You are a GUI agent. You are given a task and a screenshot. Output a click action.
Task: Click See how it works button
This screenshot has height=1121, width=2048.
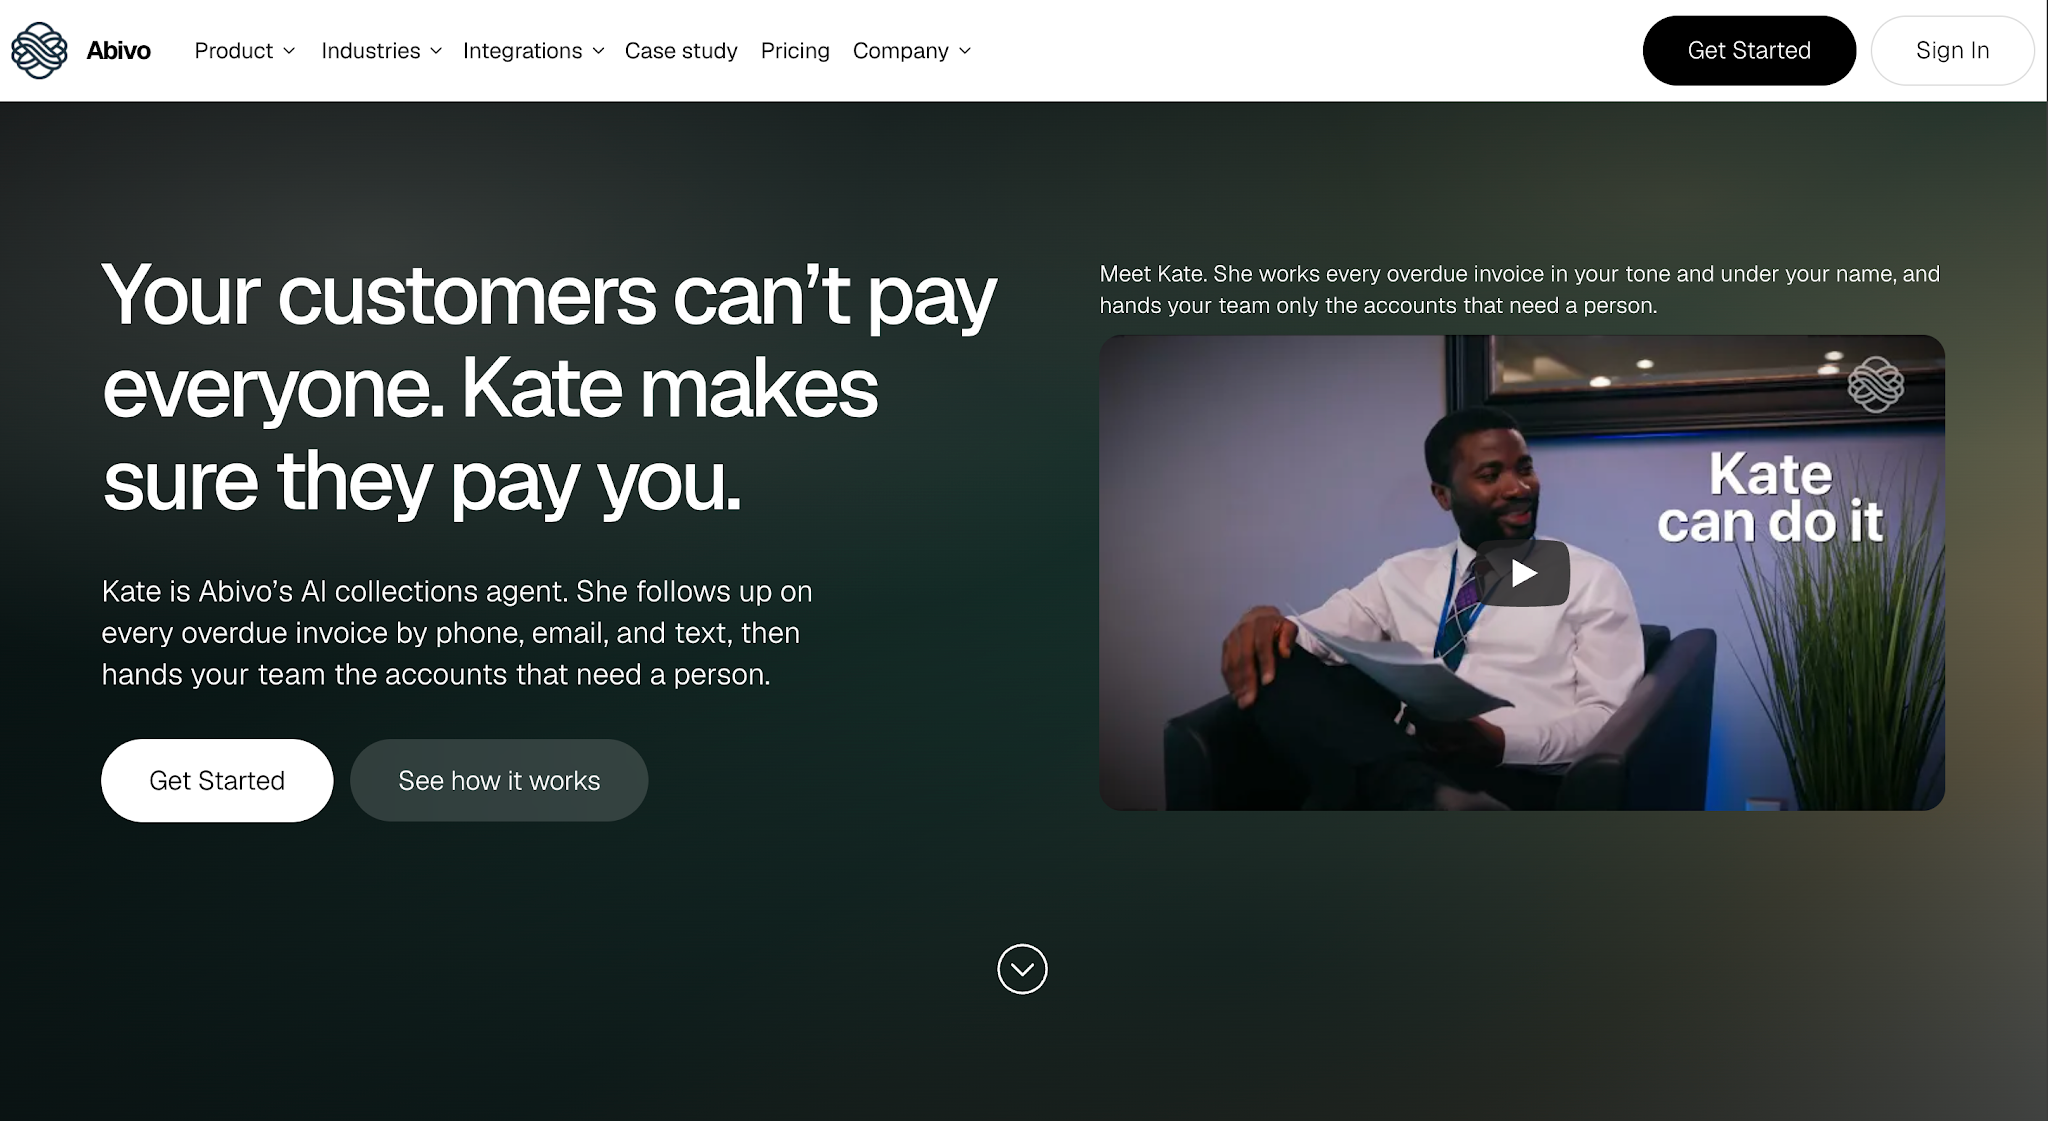(499, 780)
